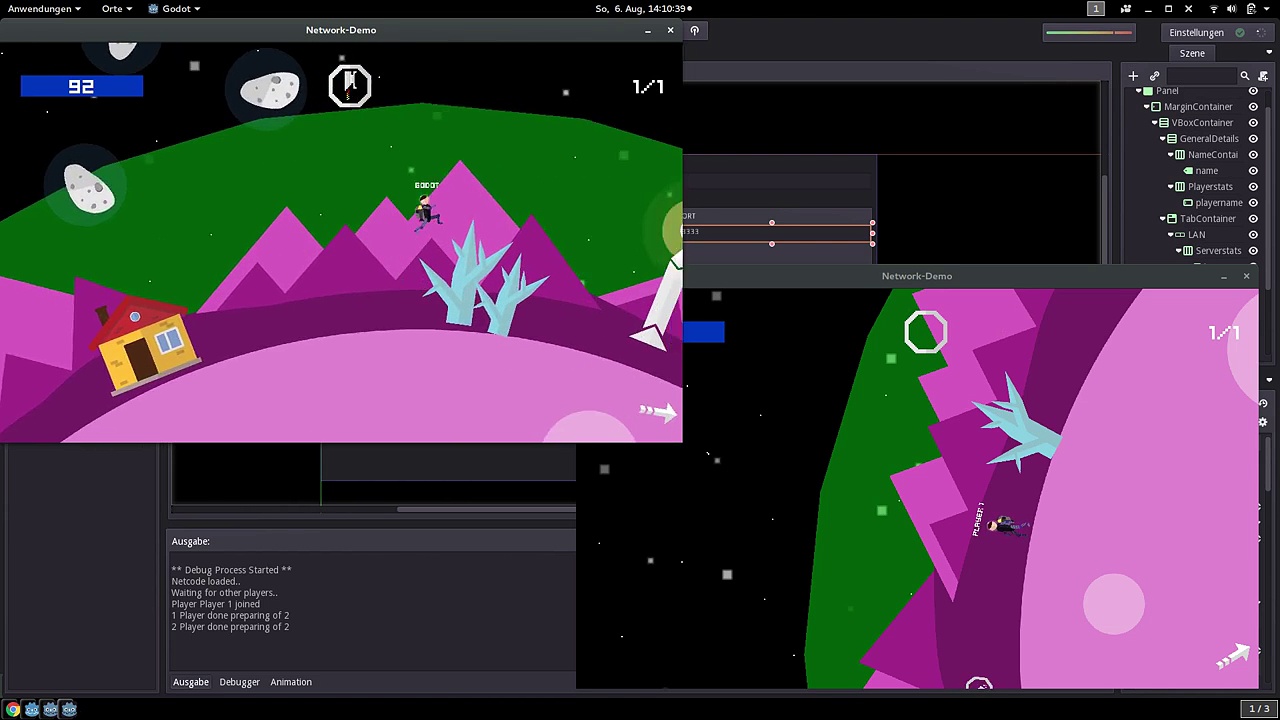This screenshot has height=720, width=1280.
Task: Click the attach script icon
Action: 1264,76
